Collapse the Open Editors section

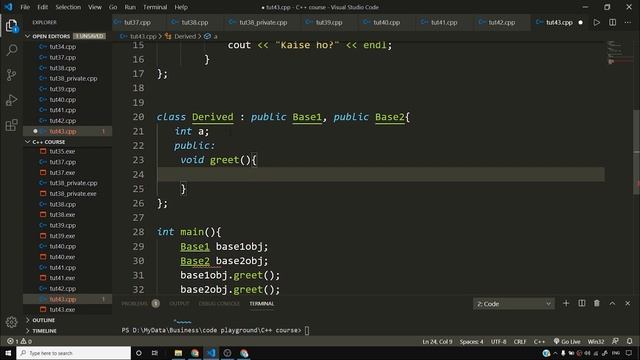(x=67, y=36)
